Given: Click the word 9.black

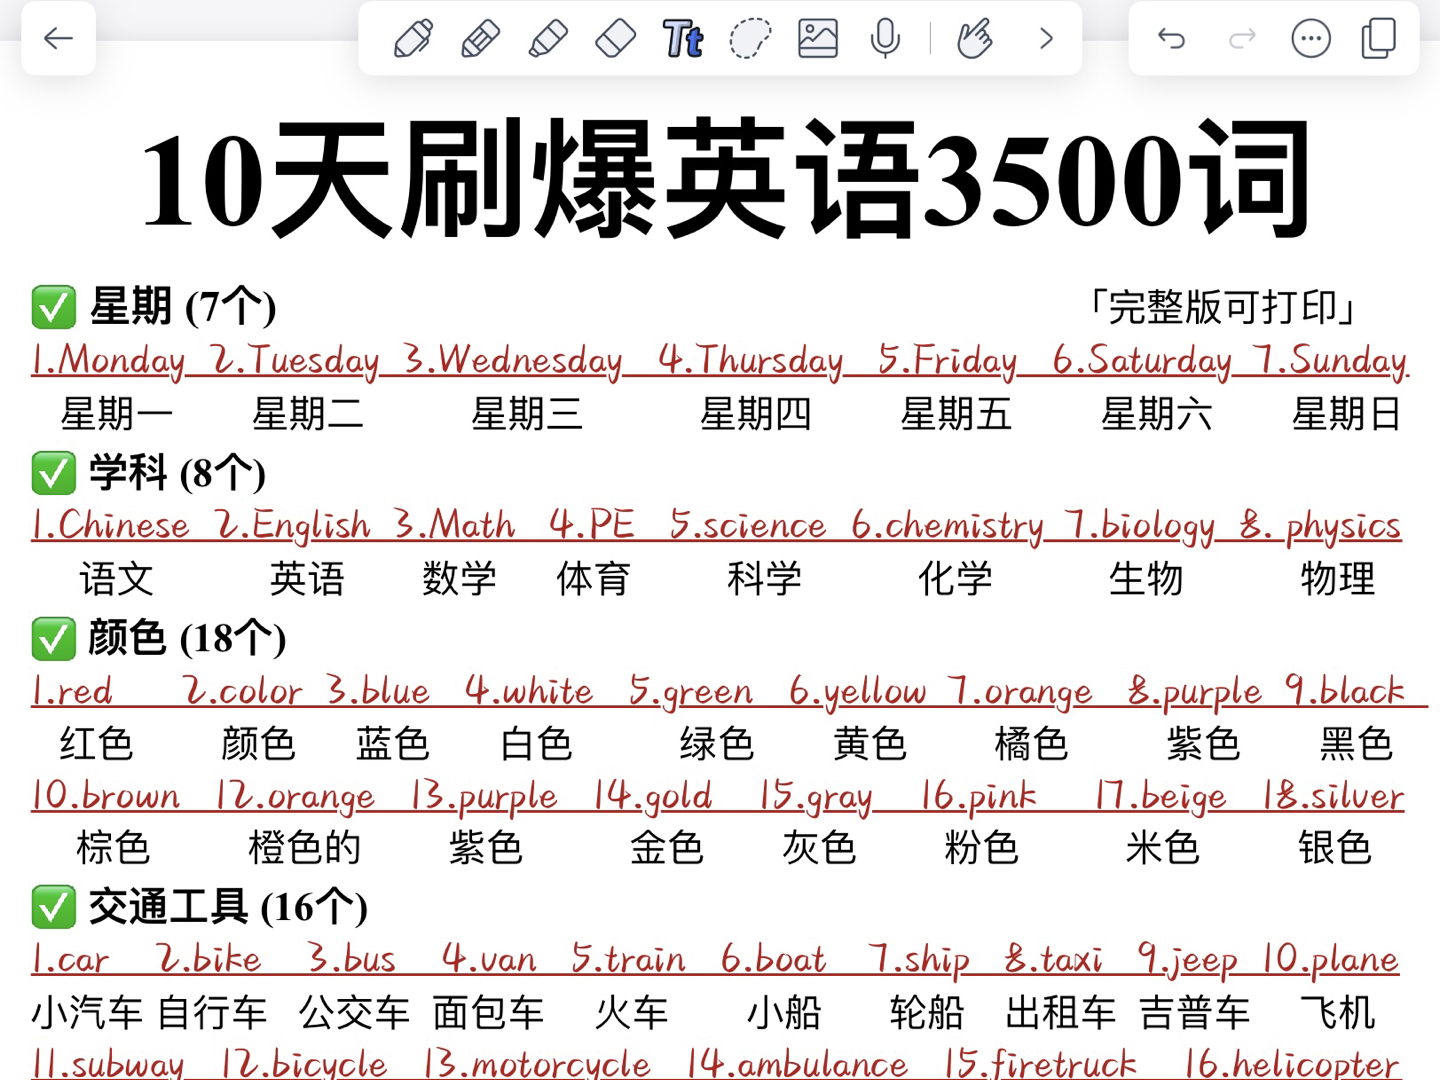Looking at the screenshot, I should coord(1346,692).
